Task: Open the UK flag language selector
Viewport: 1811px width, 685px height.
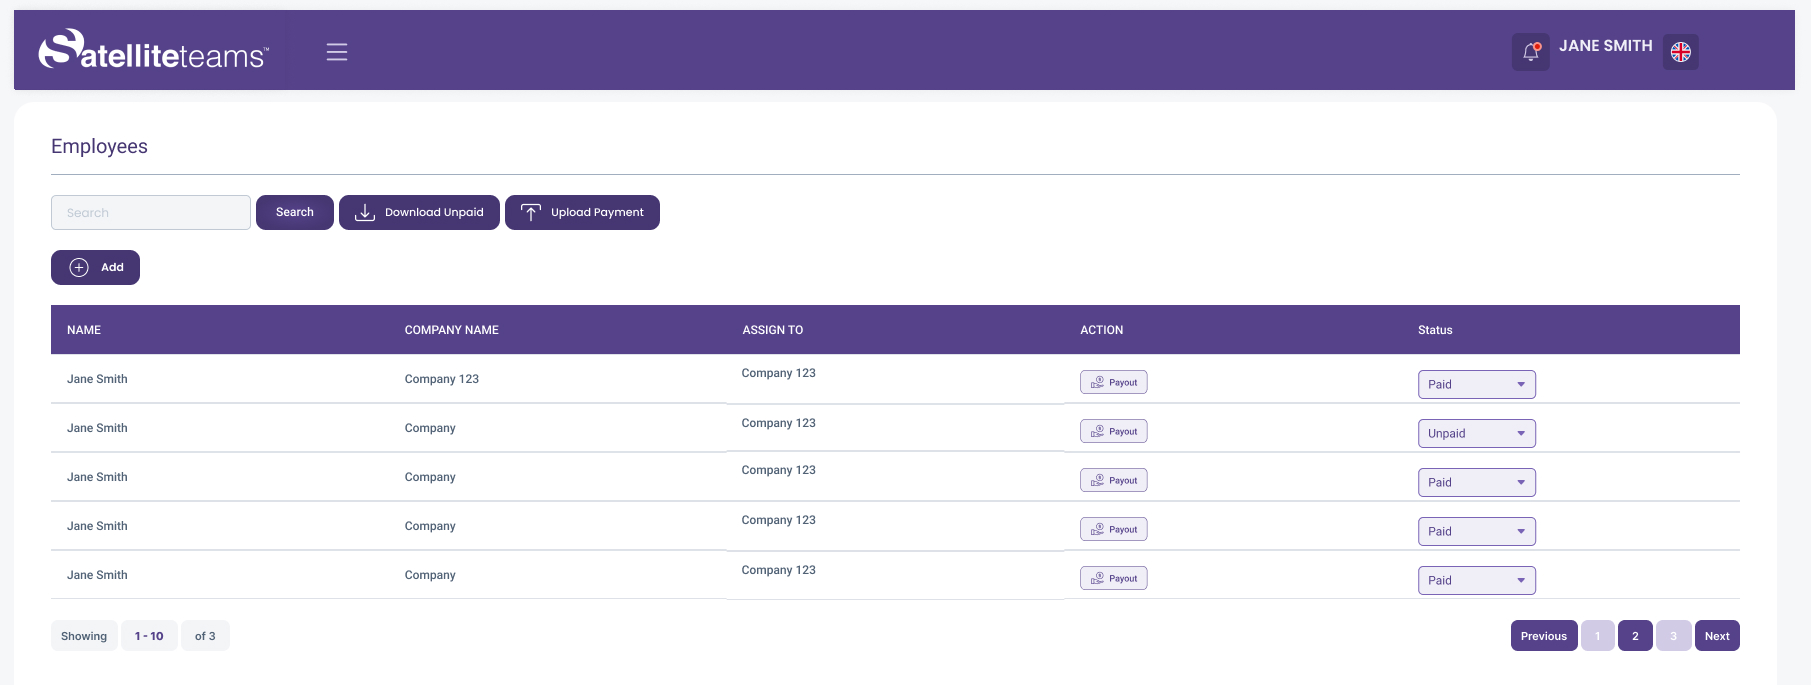Action: [x=1680, y=52]
